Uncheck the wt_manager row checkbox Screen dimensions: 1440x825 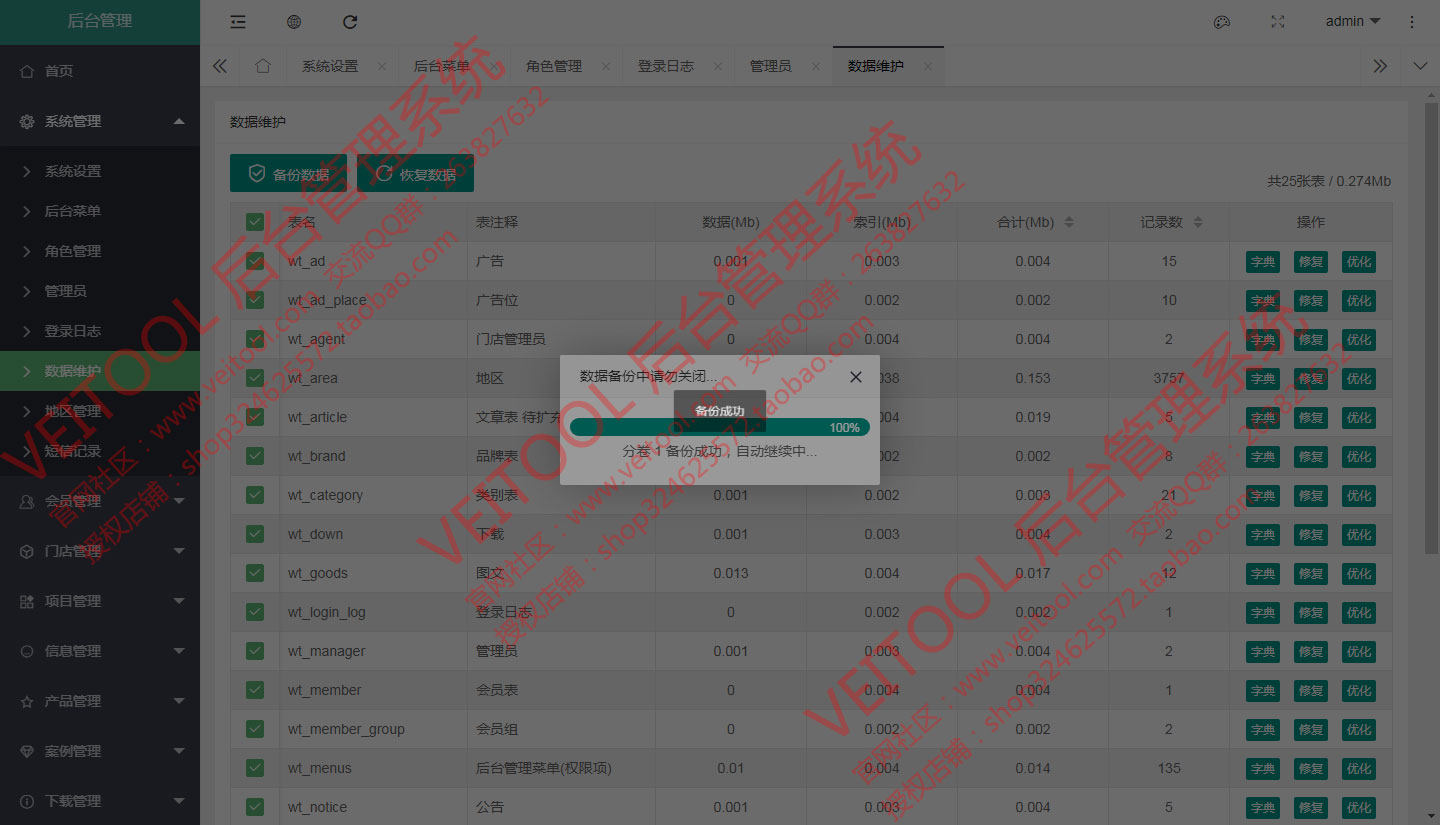click(255, 651)
